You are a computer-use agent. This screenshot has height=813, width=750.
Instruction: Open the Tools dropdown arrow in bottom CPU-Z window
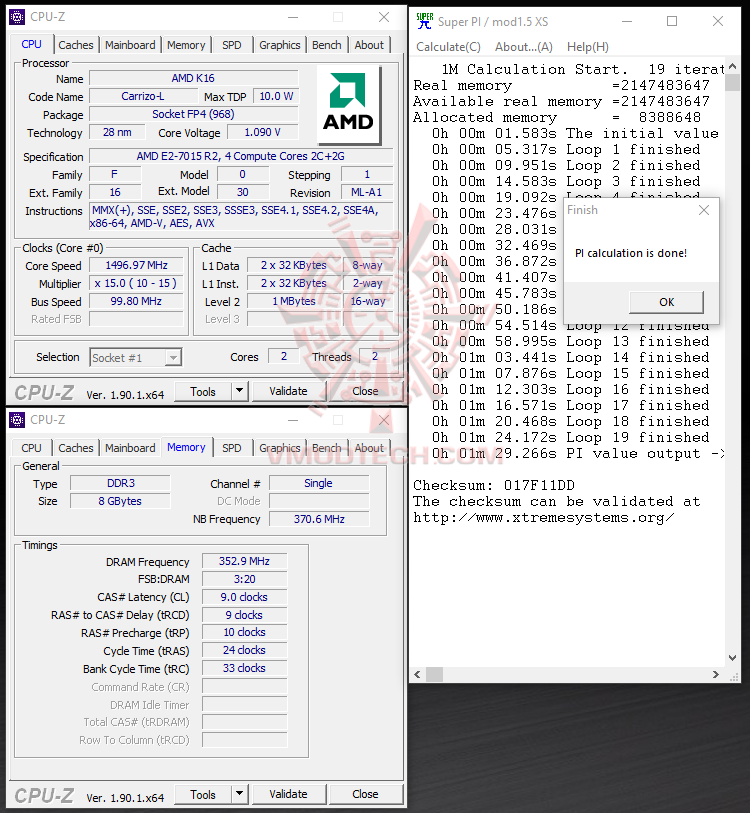click(239, 794)
